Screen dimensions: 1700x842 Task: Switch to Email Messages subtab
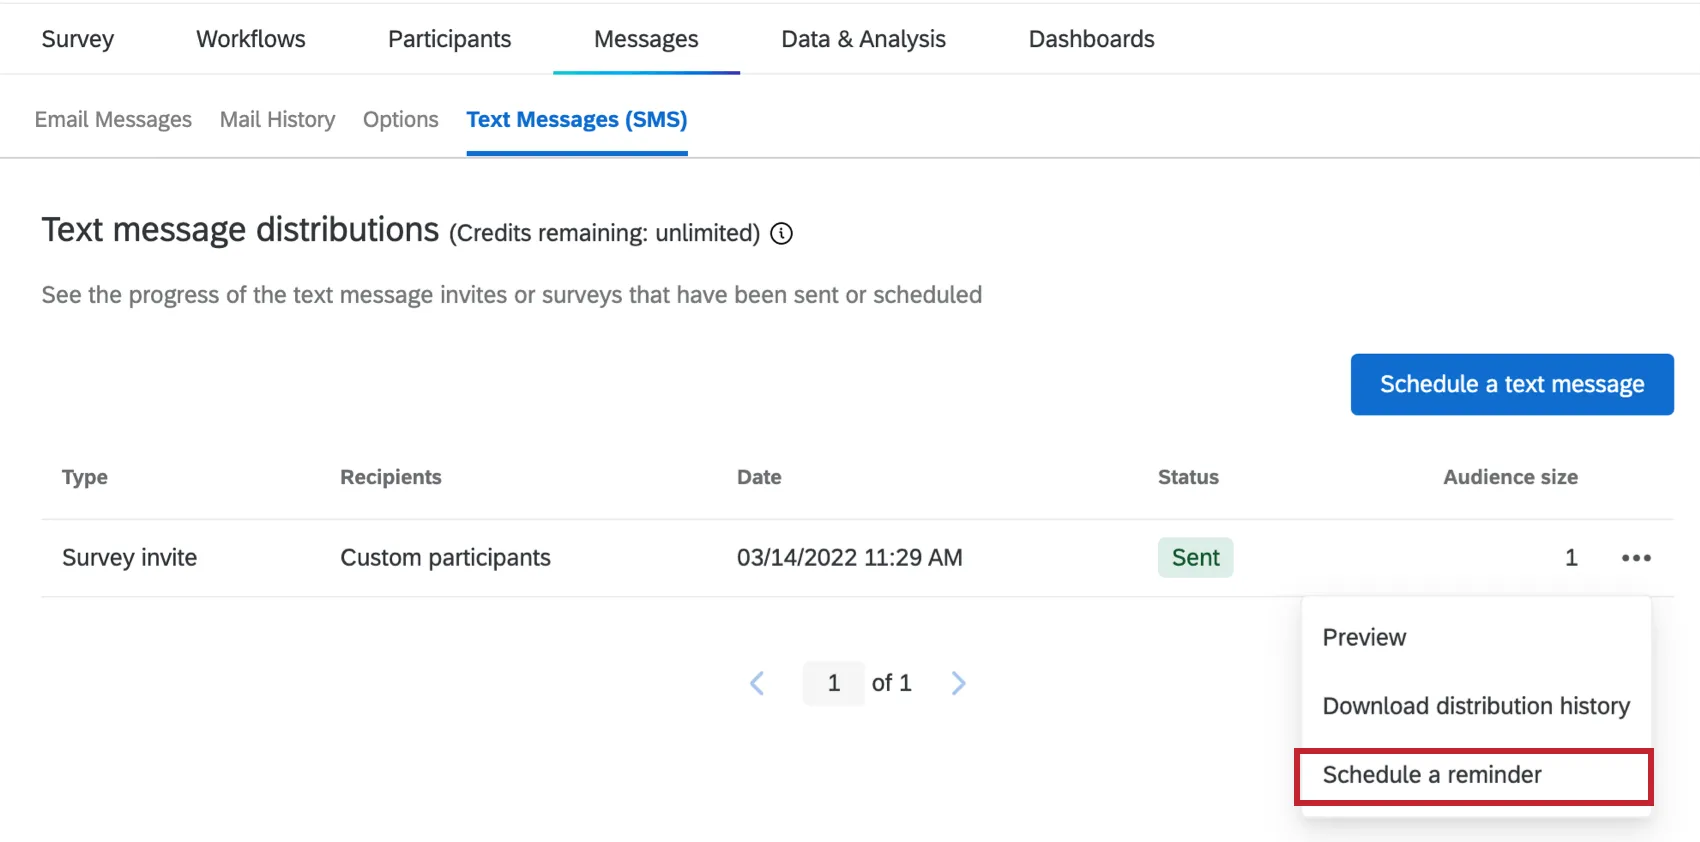click(113, 120)
